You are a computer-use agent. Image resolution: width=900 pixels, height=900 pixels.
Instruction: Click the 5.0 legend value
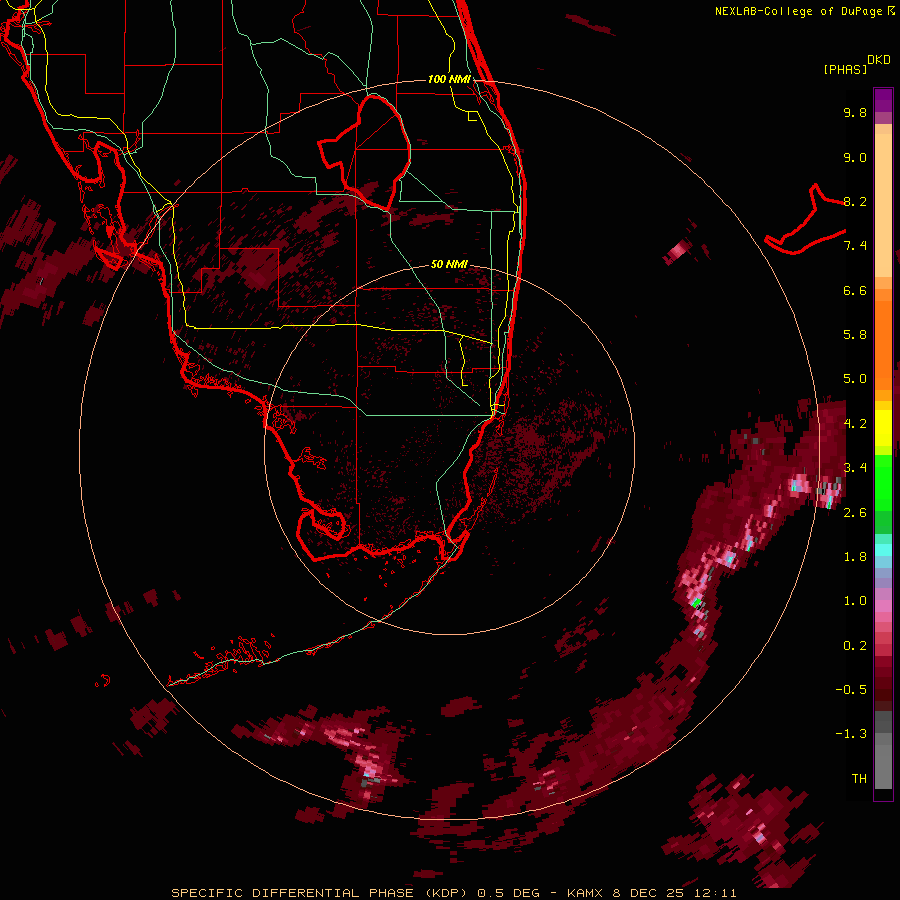[855, 379]
